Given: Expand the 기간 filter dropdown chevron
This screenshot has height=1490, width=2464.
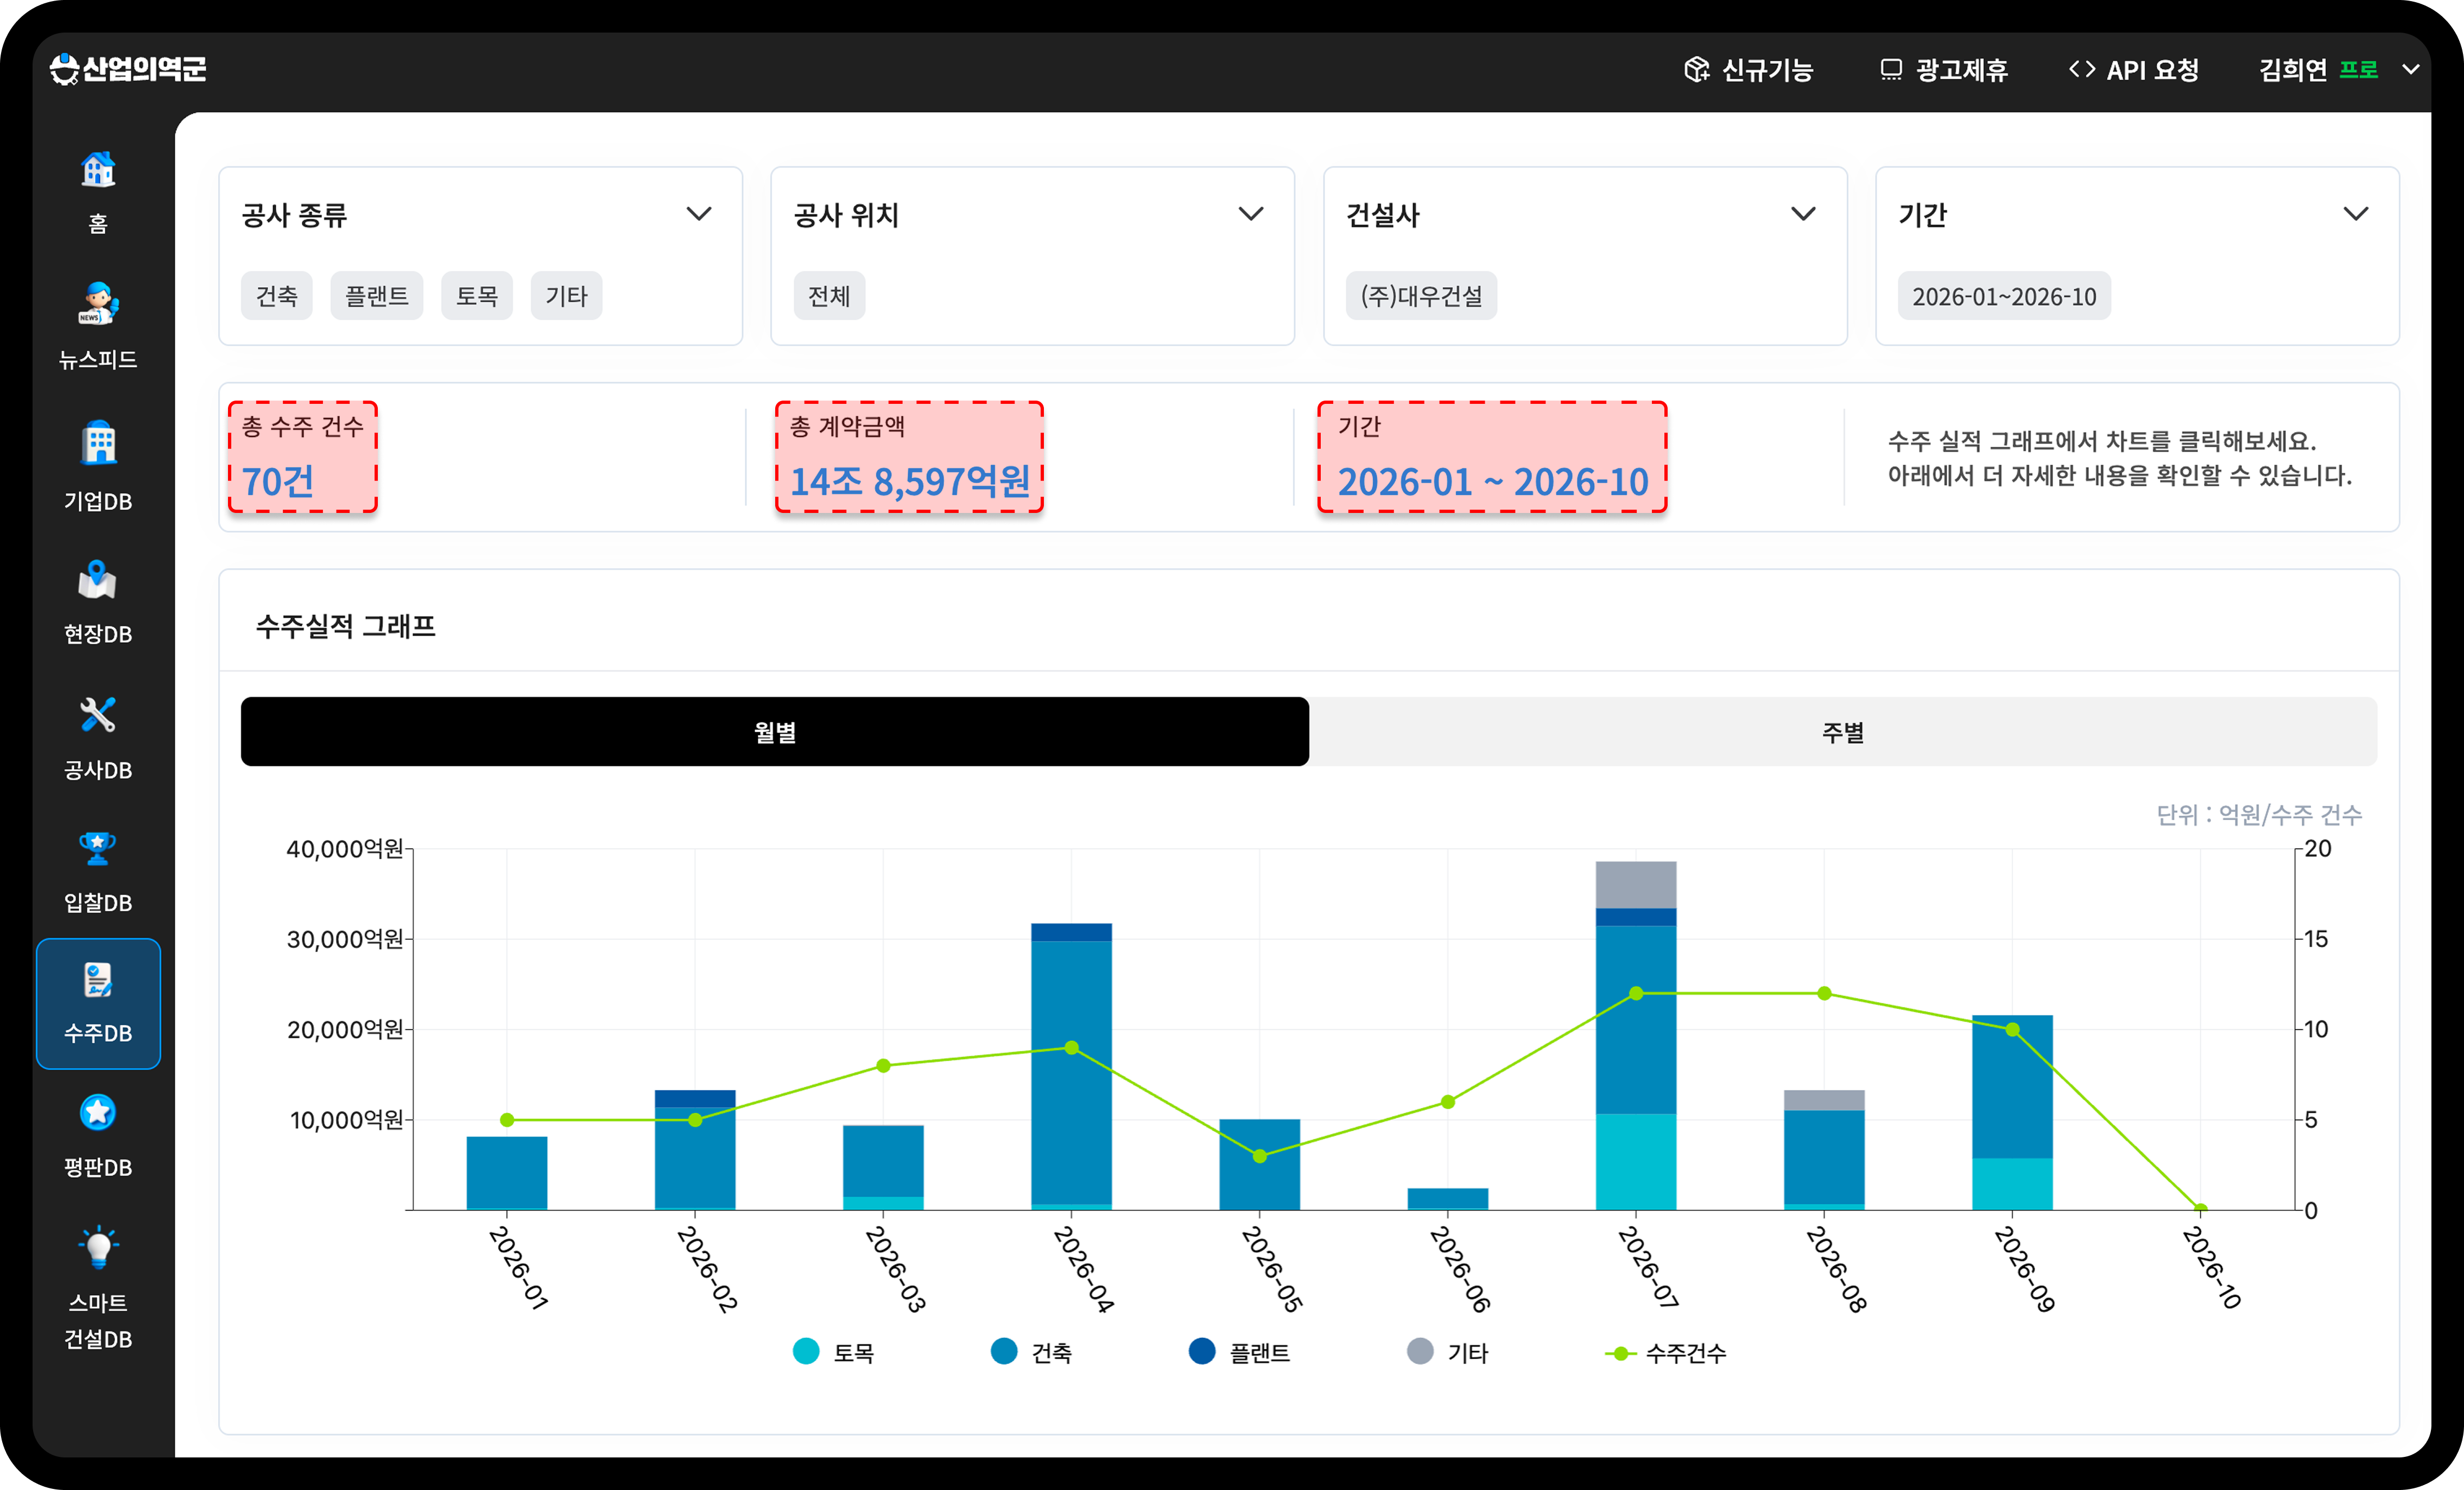Looking at the screenshot, I should (x=2356, y=214).
